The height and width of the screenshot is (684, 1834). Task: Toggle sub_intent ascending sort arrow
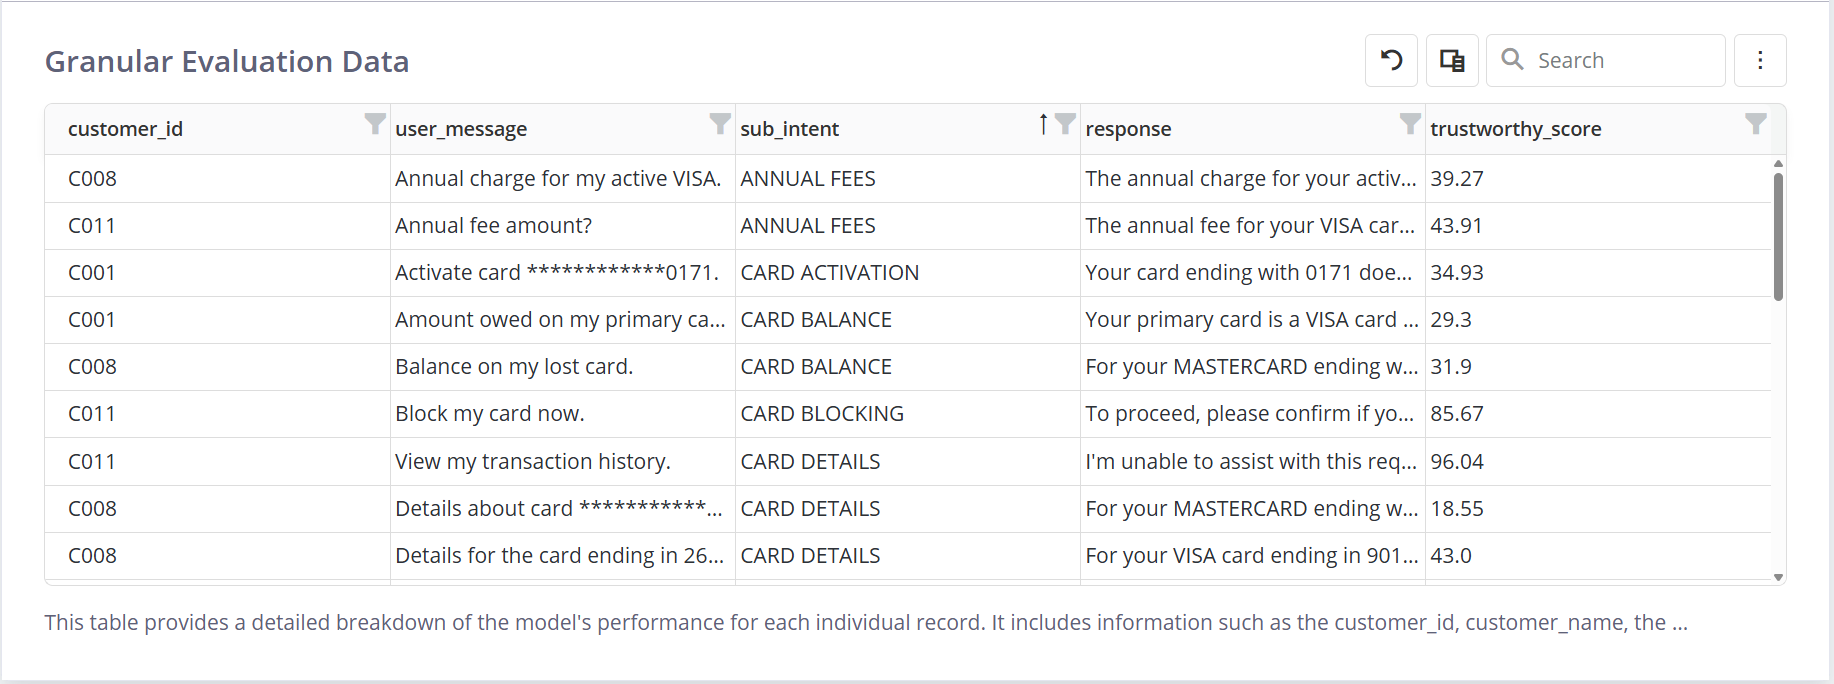coord(1043,124)
